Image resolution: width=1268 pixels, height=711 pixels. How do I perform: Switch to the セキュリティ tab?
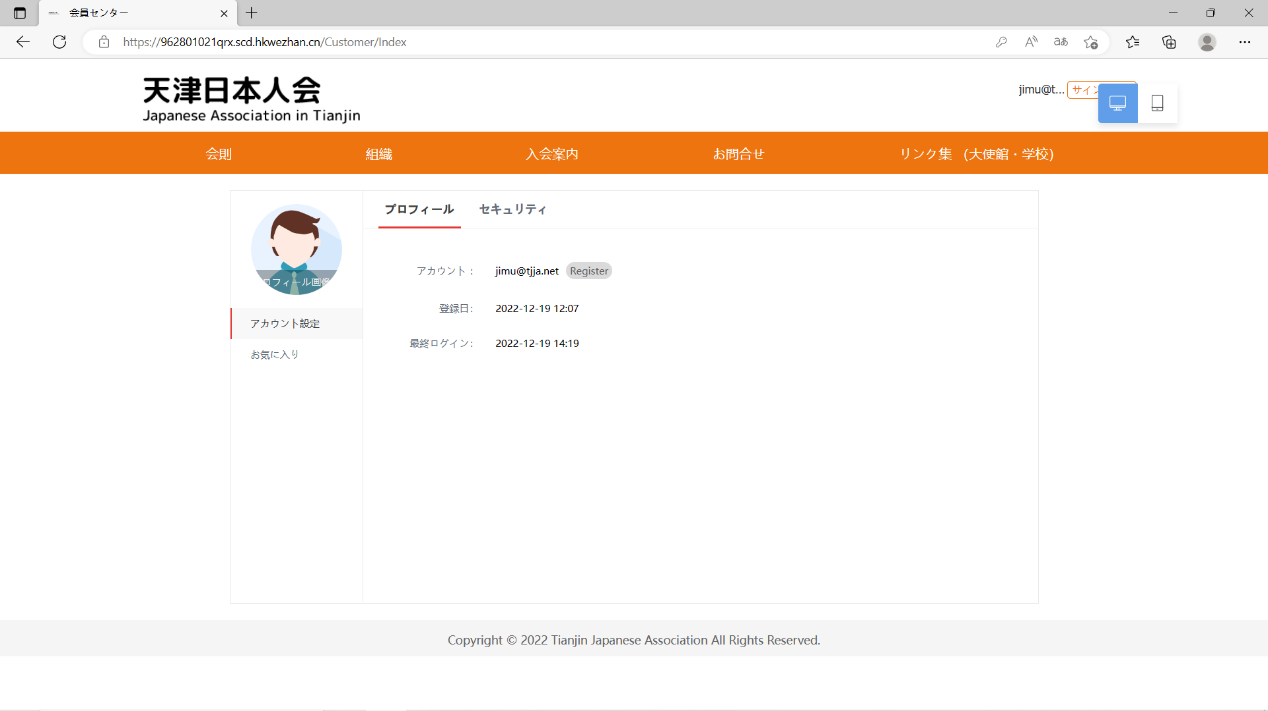[x=512, y=209]
